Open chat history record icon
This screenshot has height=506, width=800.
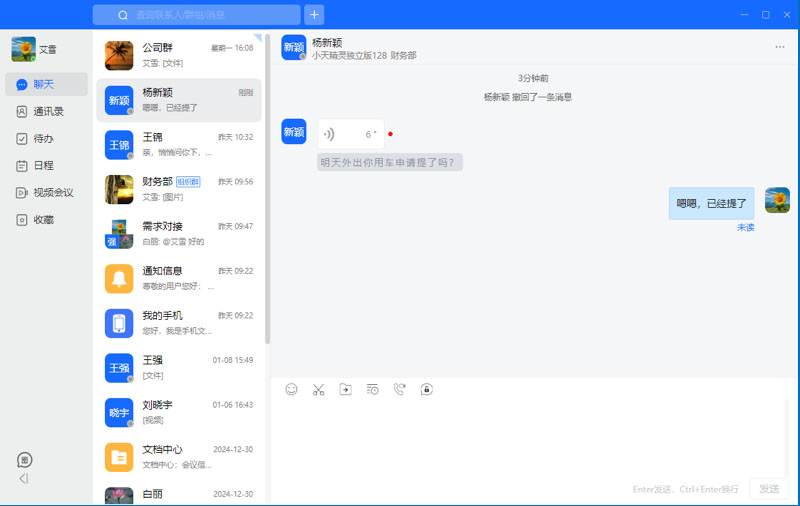(x=372, y=389)
